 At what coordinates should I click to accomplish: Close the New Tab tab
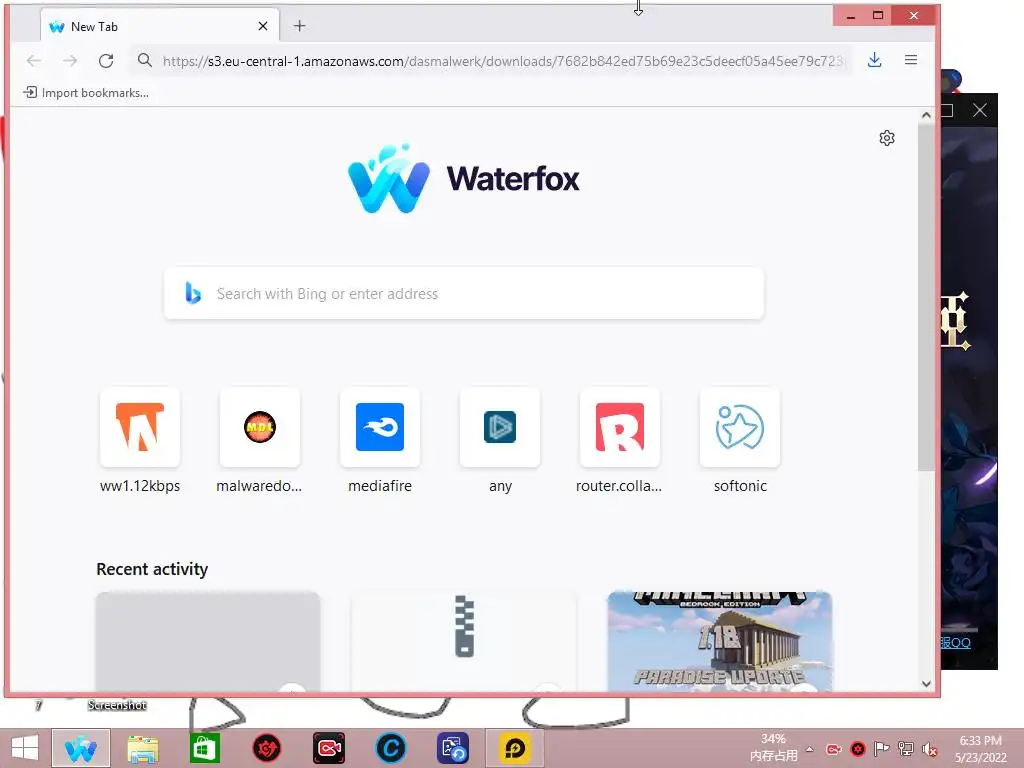263,26
